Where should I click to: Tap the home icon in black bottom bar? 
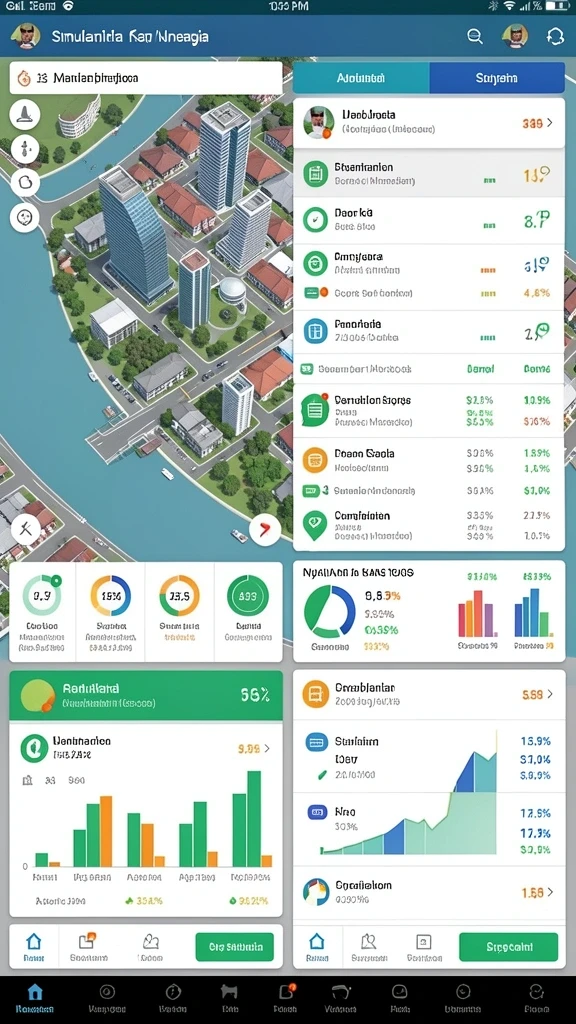click(x=35, y=993)
